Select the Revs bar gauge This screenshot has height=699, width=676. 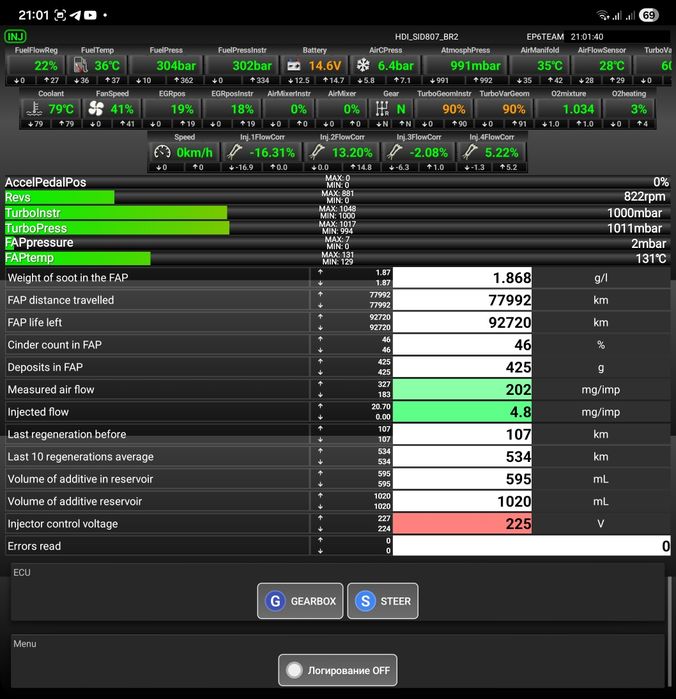[338, 197]
